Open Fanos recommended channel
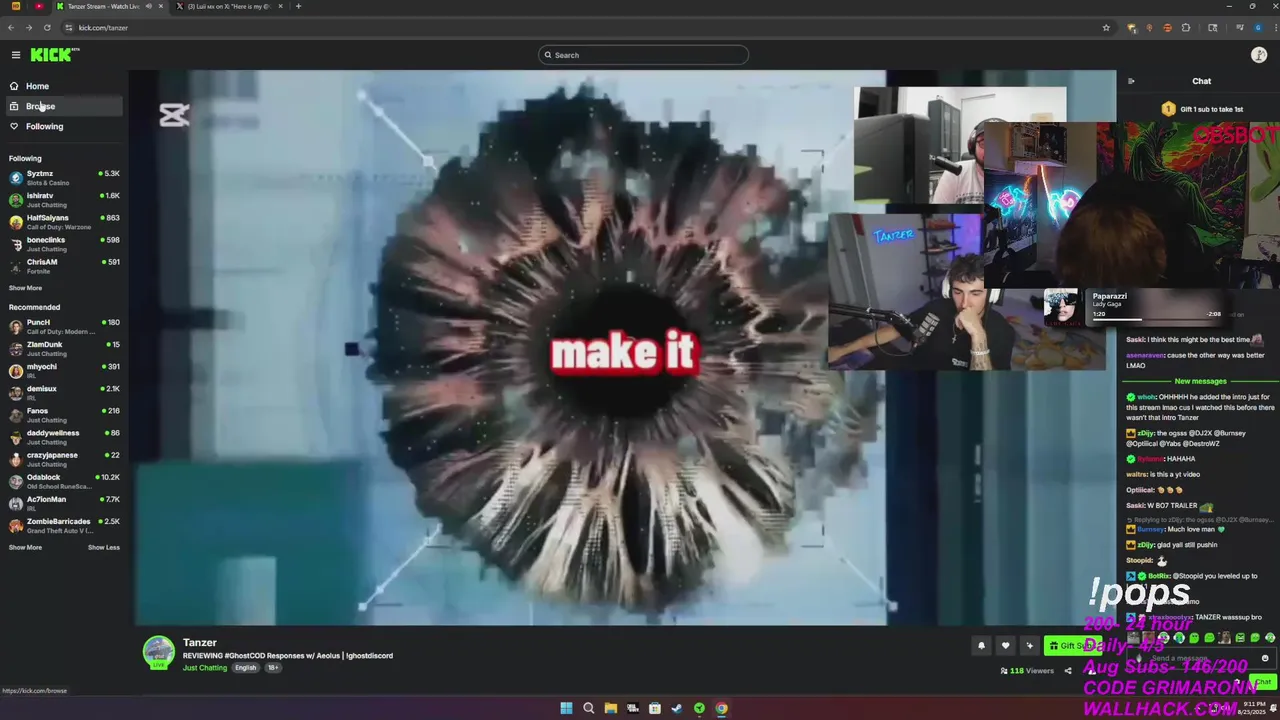Viewport: 1280px width, 720px height. [64, 415]
